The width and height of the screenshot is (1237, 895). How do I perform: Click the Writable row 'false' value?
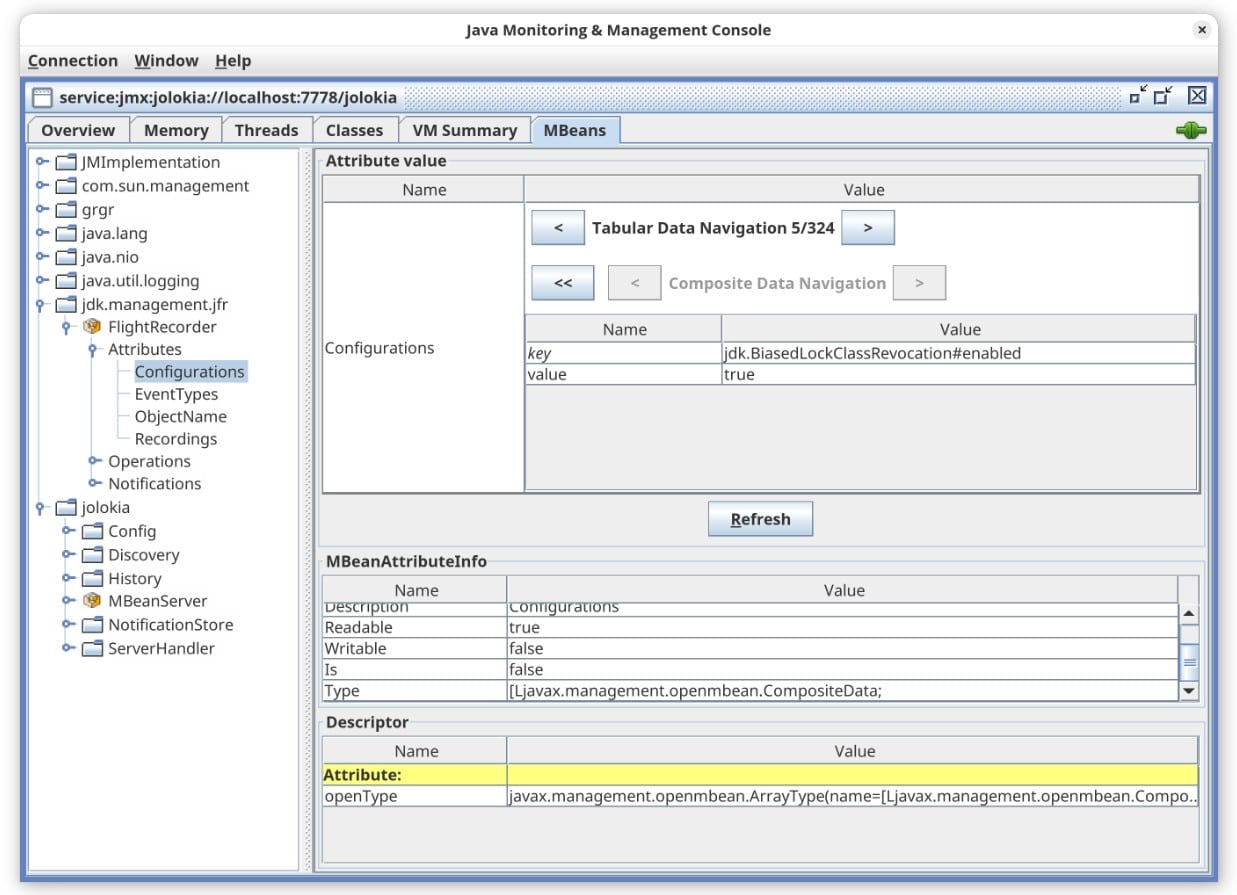(842, 648)
